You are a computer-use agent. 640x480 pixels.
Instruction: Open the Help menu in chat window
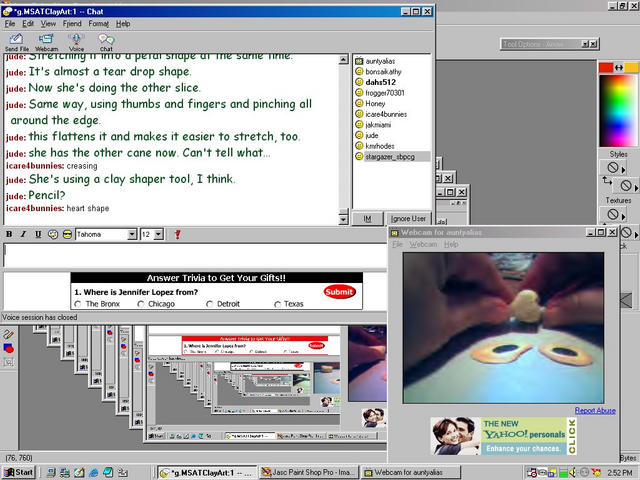pyautogui.click(x=123, y=24)
